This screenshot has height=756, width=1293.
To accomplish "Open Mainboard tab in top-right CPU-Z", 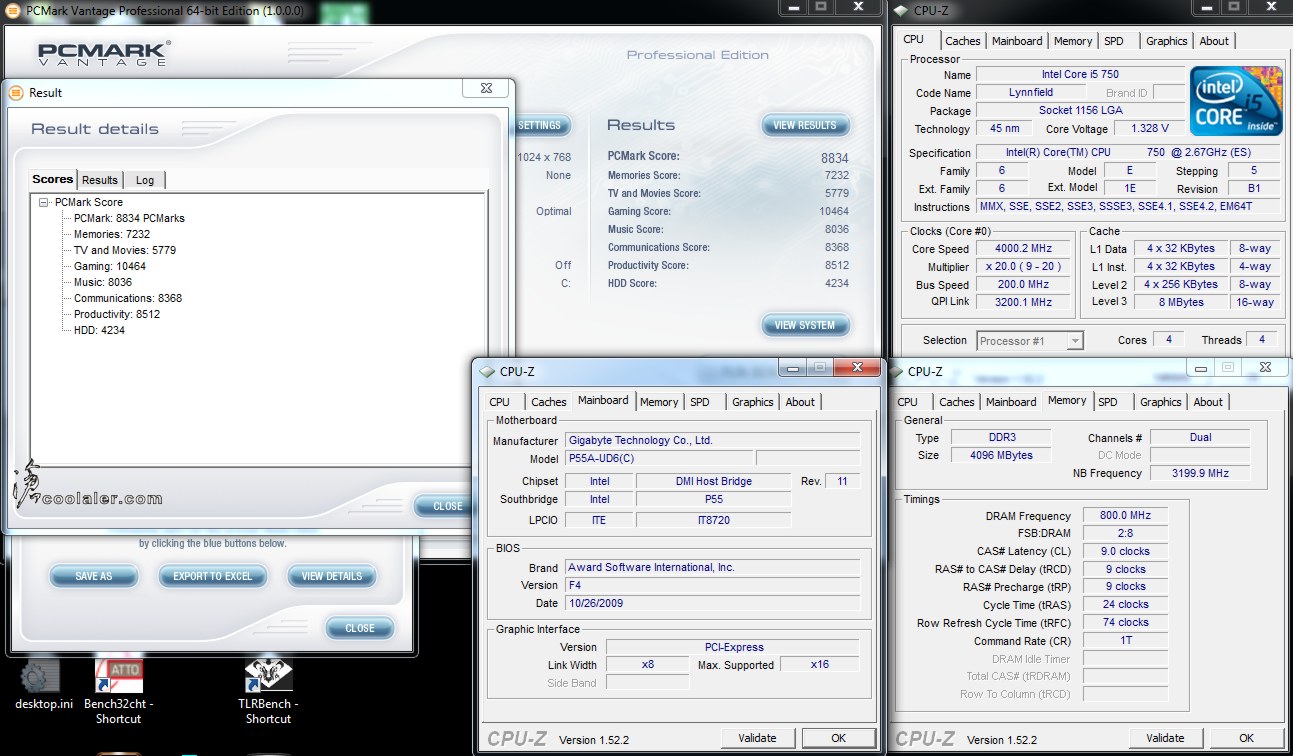I will point(1017,41).
